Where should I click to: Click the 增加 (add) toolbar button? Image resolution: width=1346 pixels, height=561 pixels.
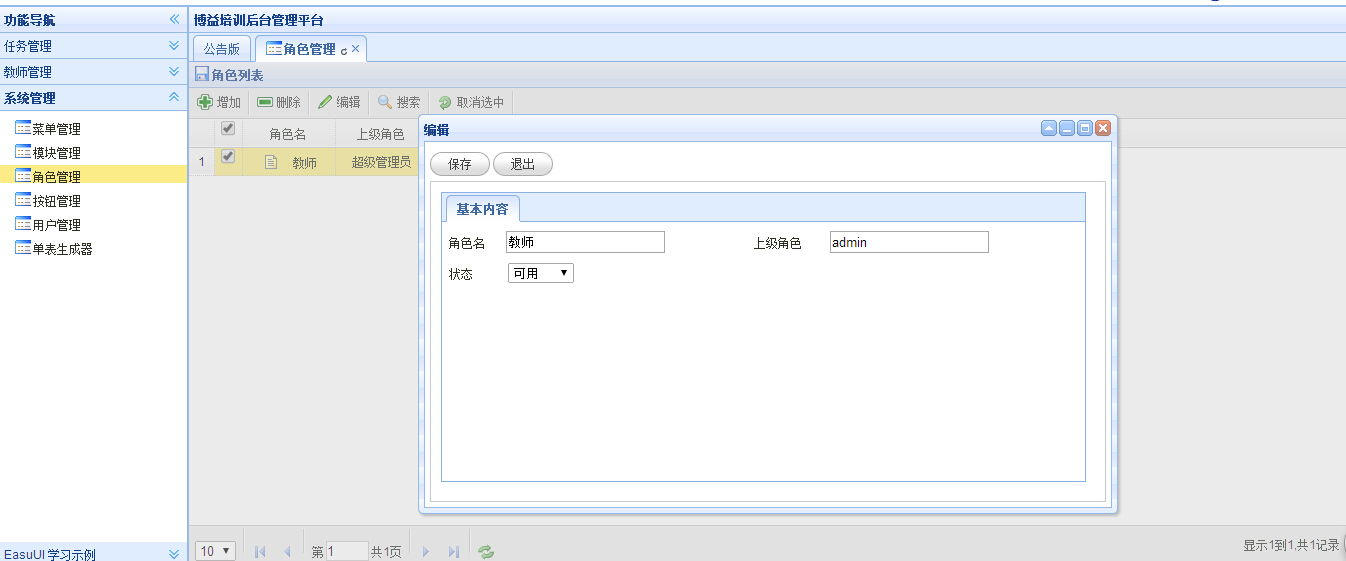pyautogui.click(x=218, y=102)
